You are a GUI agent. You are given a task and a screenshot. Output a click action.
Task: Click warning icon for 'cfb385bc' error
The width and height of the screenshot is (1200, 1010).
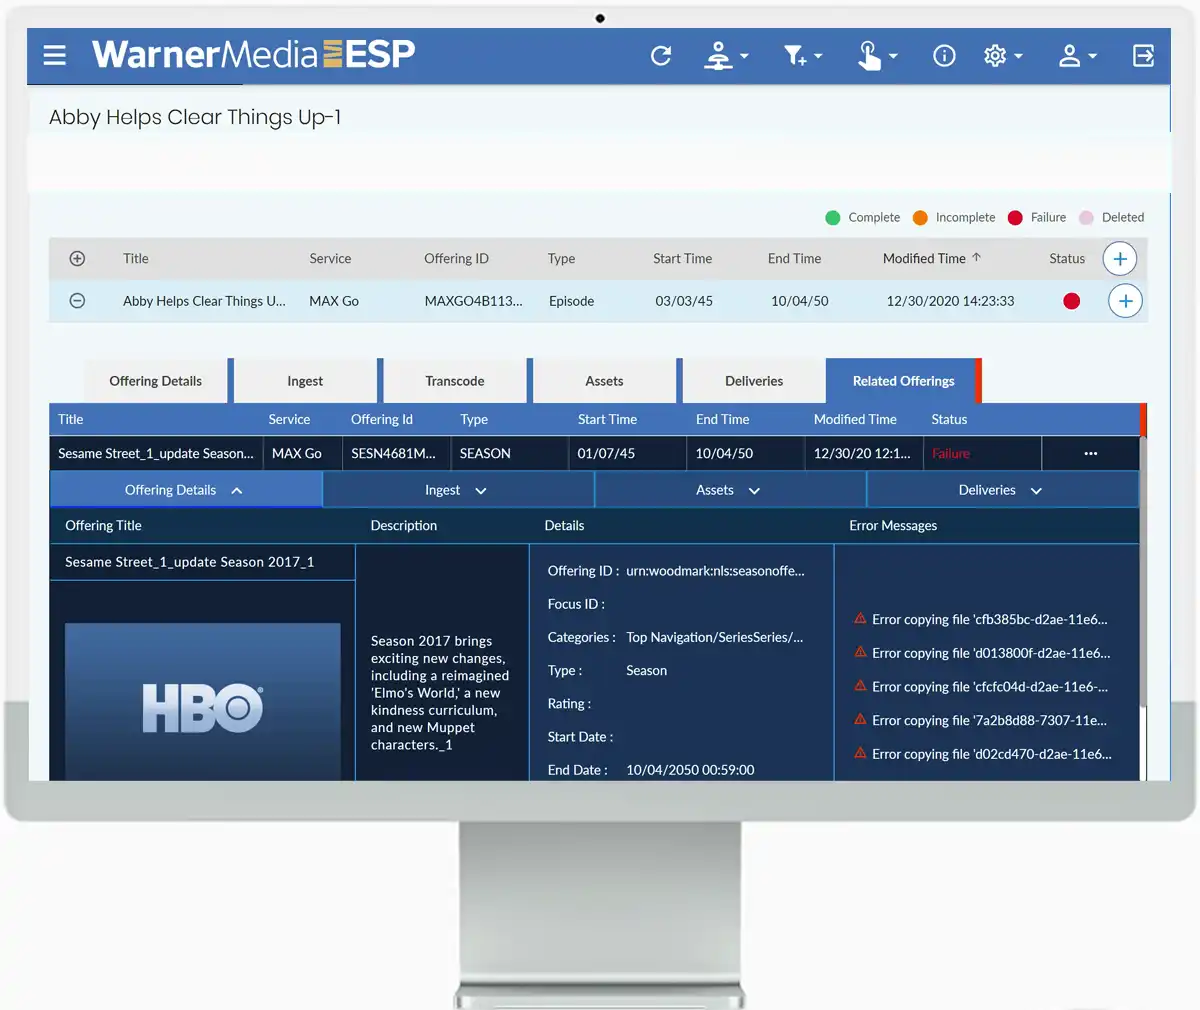(x=860, y=618)
